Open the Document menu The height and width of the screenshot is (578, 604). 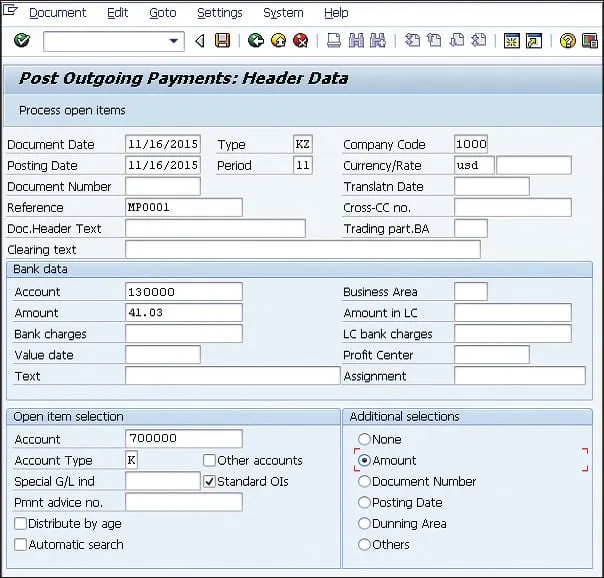point(57,13)
